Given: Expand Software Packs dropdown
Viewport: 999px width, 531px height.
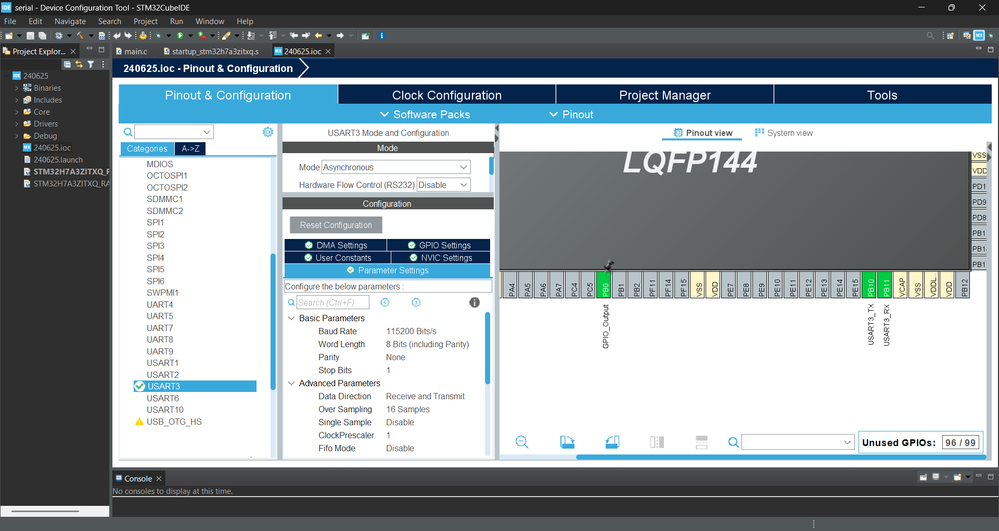Looking at the screenshot, I should click(425, 114).
